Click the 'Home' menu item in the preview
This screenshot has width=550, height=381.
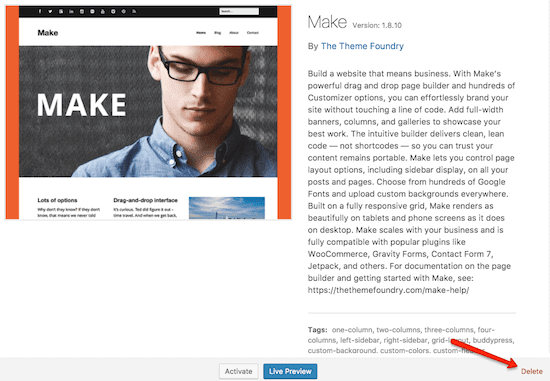click(x=201, y=33)
